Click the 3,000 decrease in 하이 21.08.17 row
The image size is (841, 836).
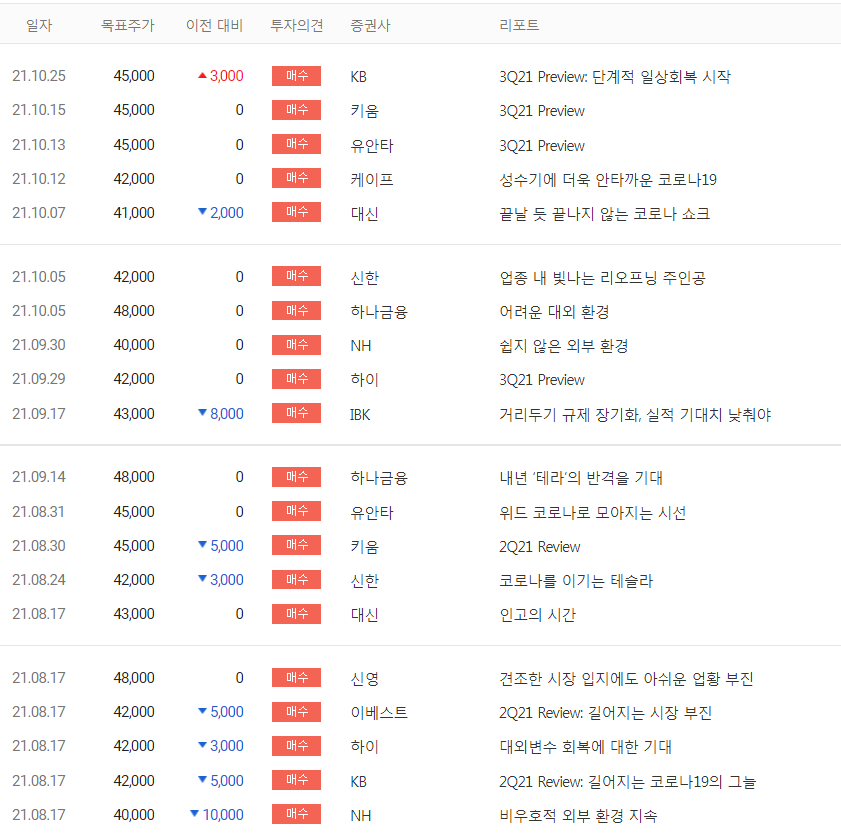[220, 745]
